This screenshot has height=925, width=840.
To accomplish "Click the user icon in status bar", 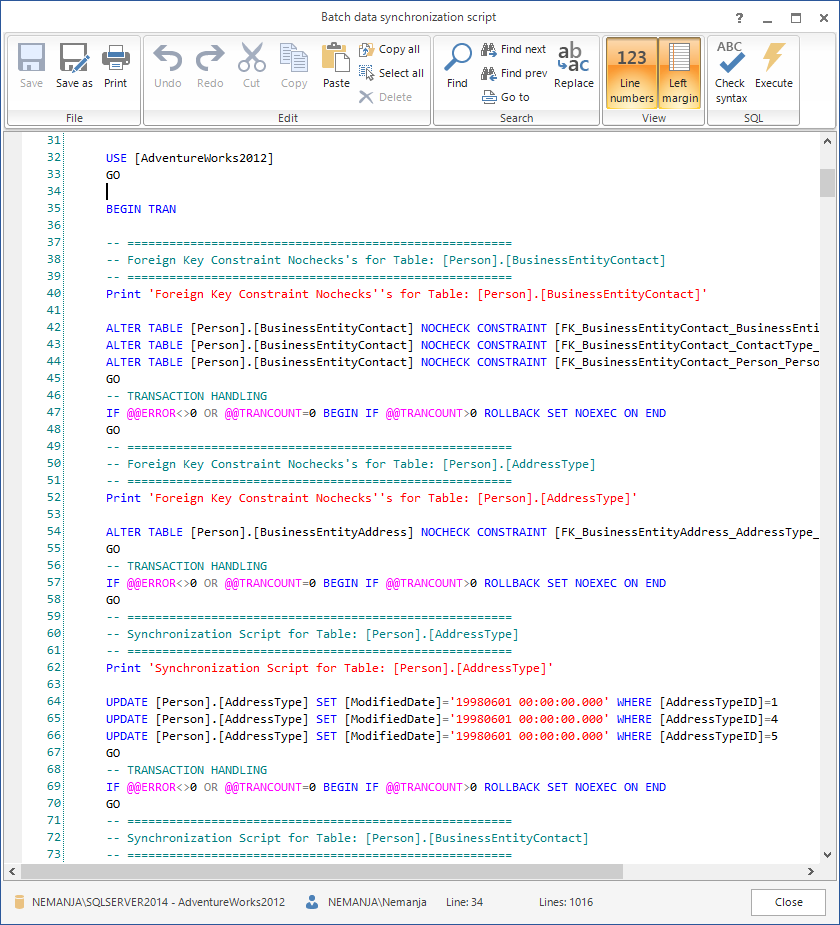I will [312, 902].
